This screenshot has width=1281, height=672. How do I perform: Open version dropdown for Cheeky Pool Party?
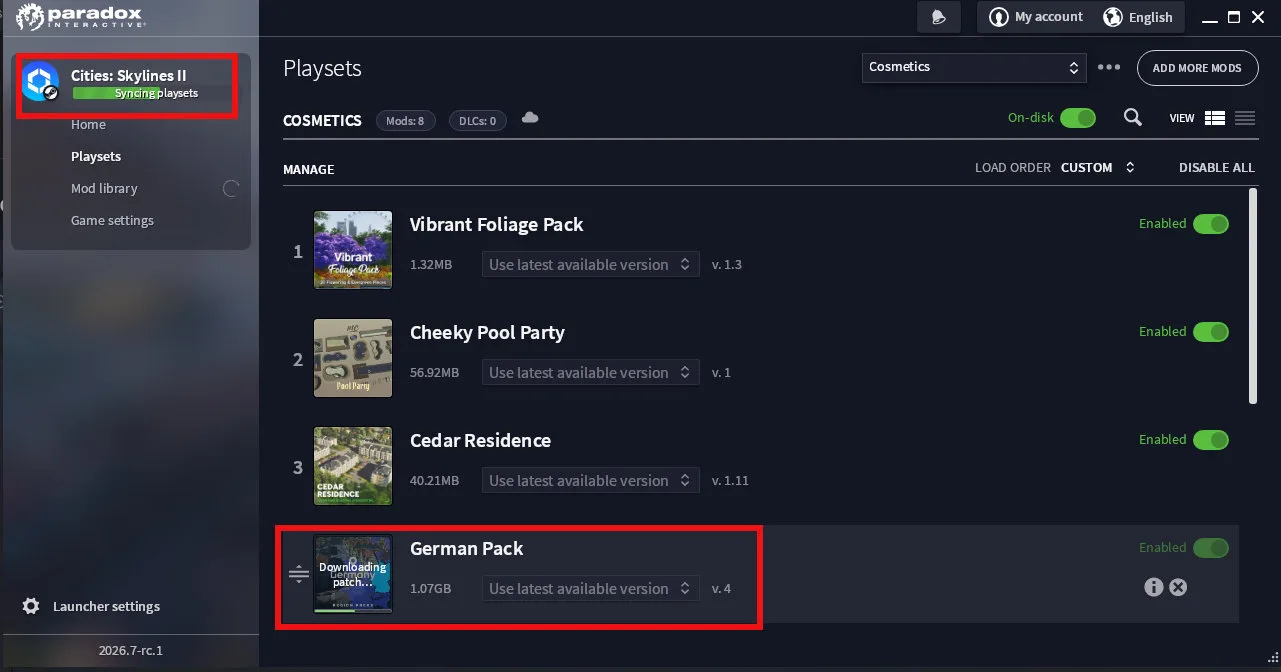coord(590,373)
